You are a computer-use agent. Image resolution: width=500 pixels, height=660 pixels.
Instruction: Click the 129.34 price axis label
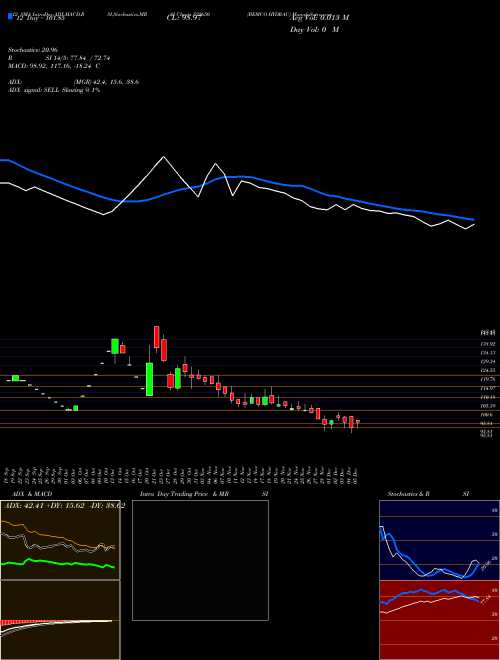click(x=487, y=362)
